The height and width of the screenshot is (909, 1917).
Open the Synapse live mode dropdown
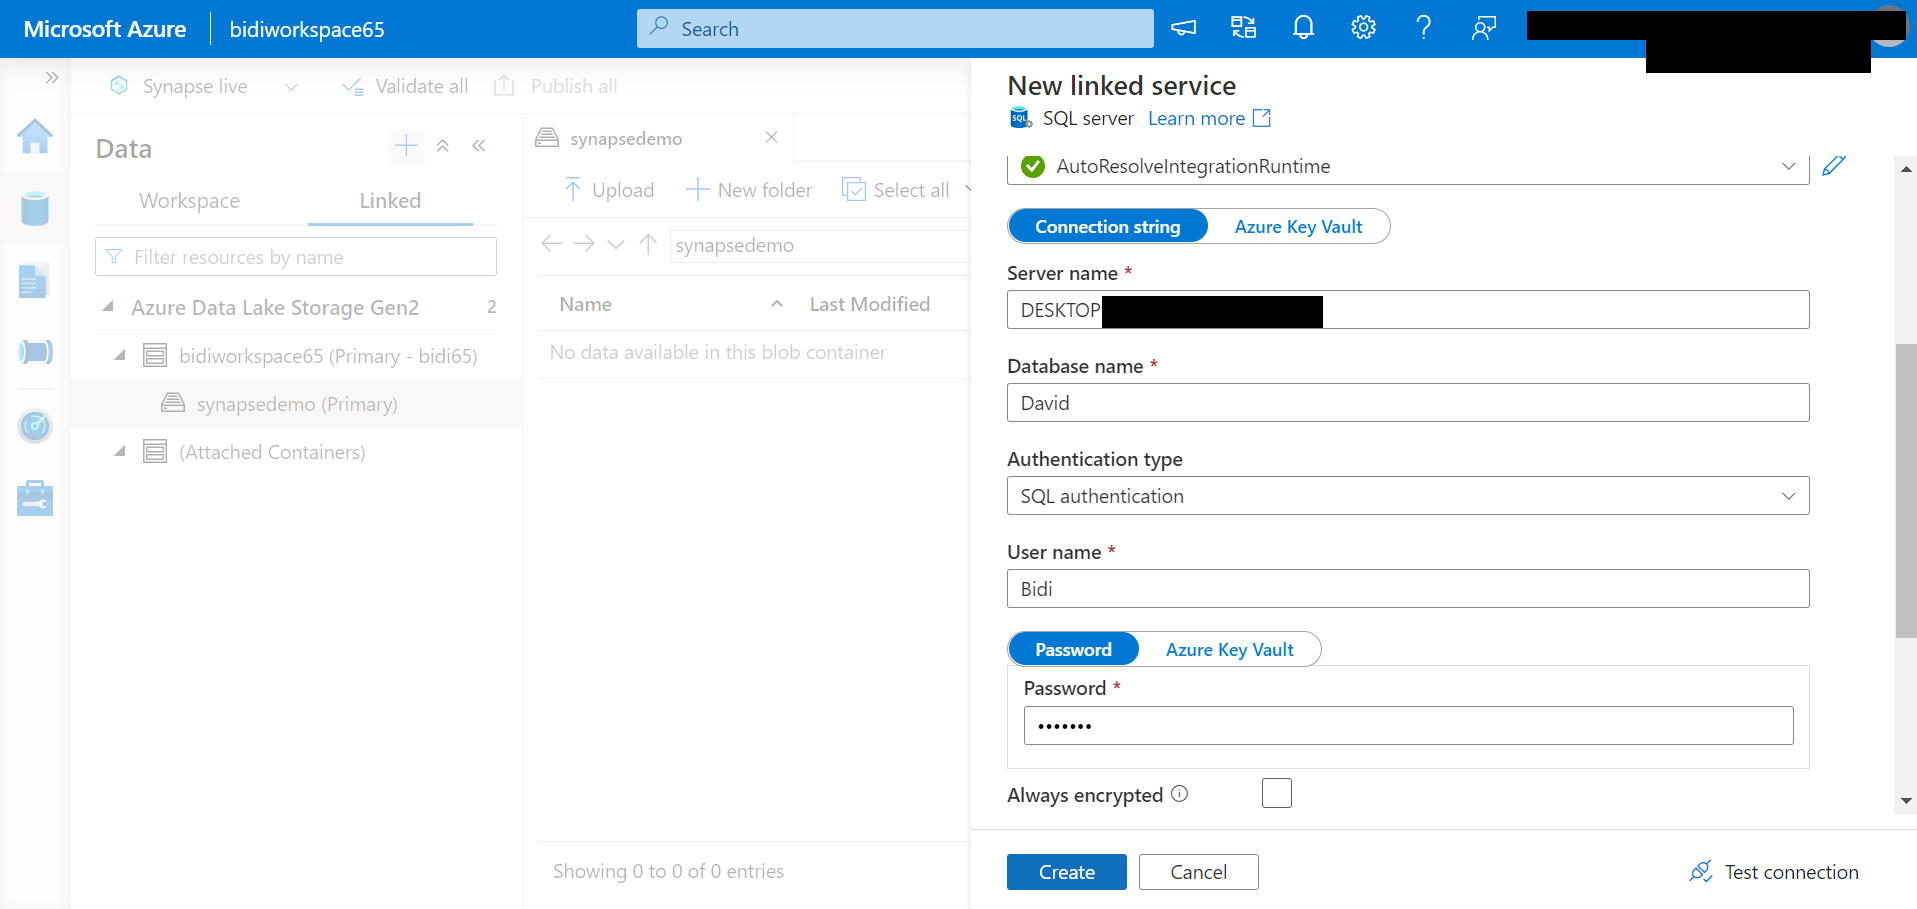coord(291,87)
